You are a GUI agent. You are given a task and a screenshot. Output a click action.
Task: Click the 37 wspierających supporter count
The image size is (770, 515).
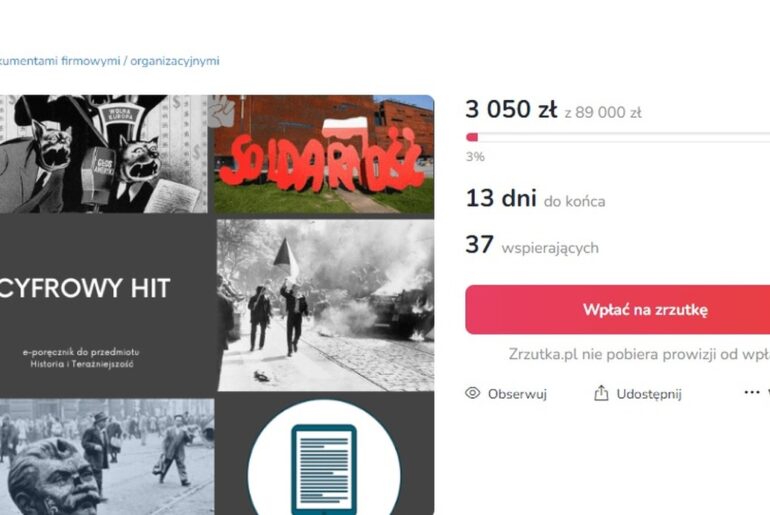[x=532, y=245]
